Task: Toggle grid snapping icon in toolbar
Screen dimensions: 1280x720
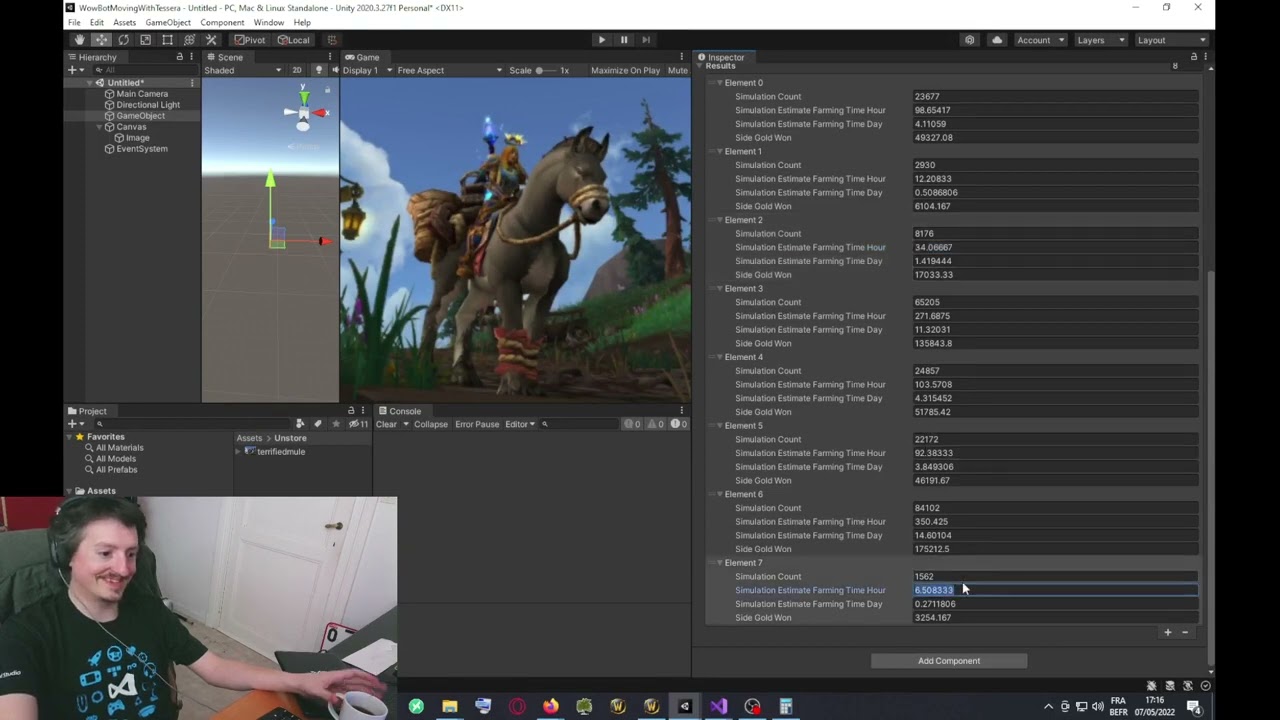Action: tap(332, 40)
